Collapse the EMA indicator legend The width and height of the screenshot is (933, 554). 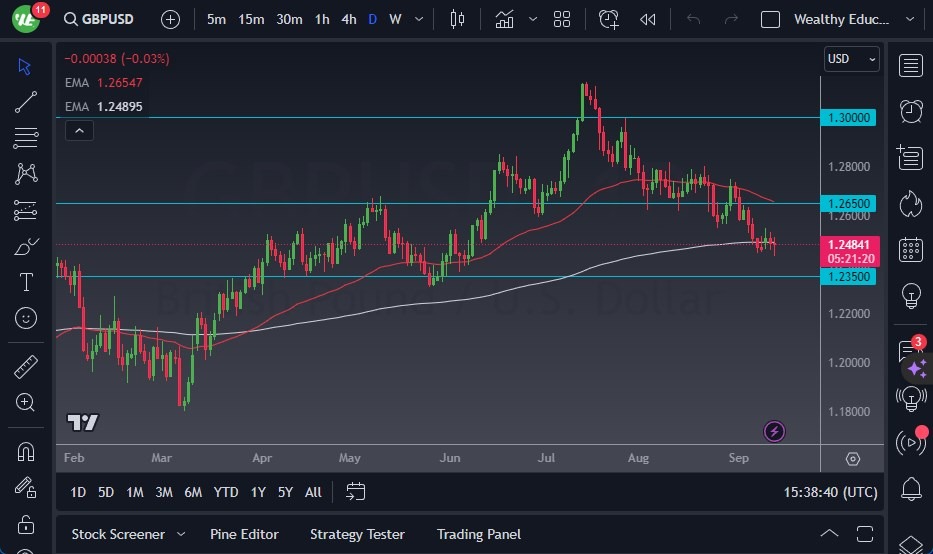[78, 130]
